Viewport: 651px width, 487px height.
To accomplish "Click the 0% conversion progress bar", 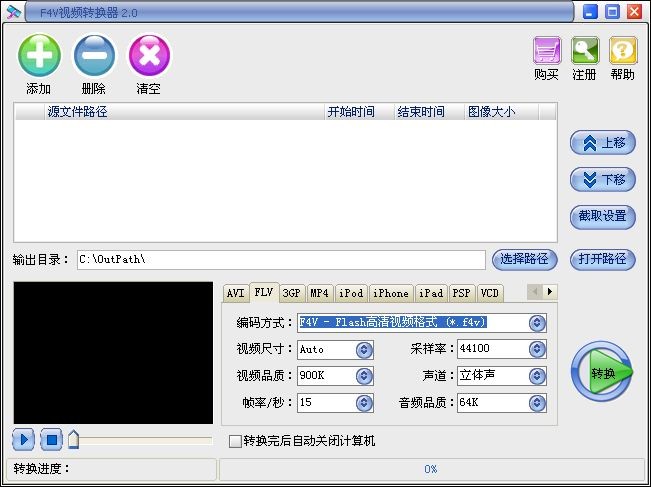I will [431, 470].
